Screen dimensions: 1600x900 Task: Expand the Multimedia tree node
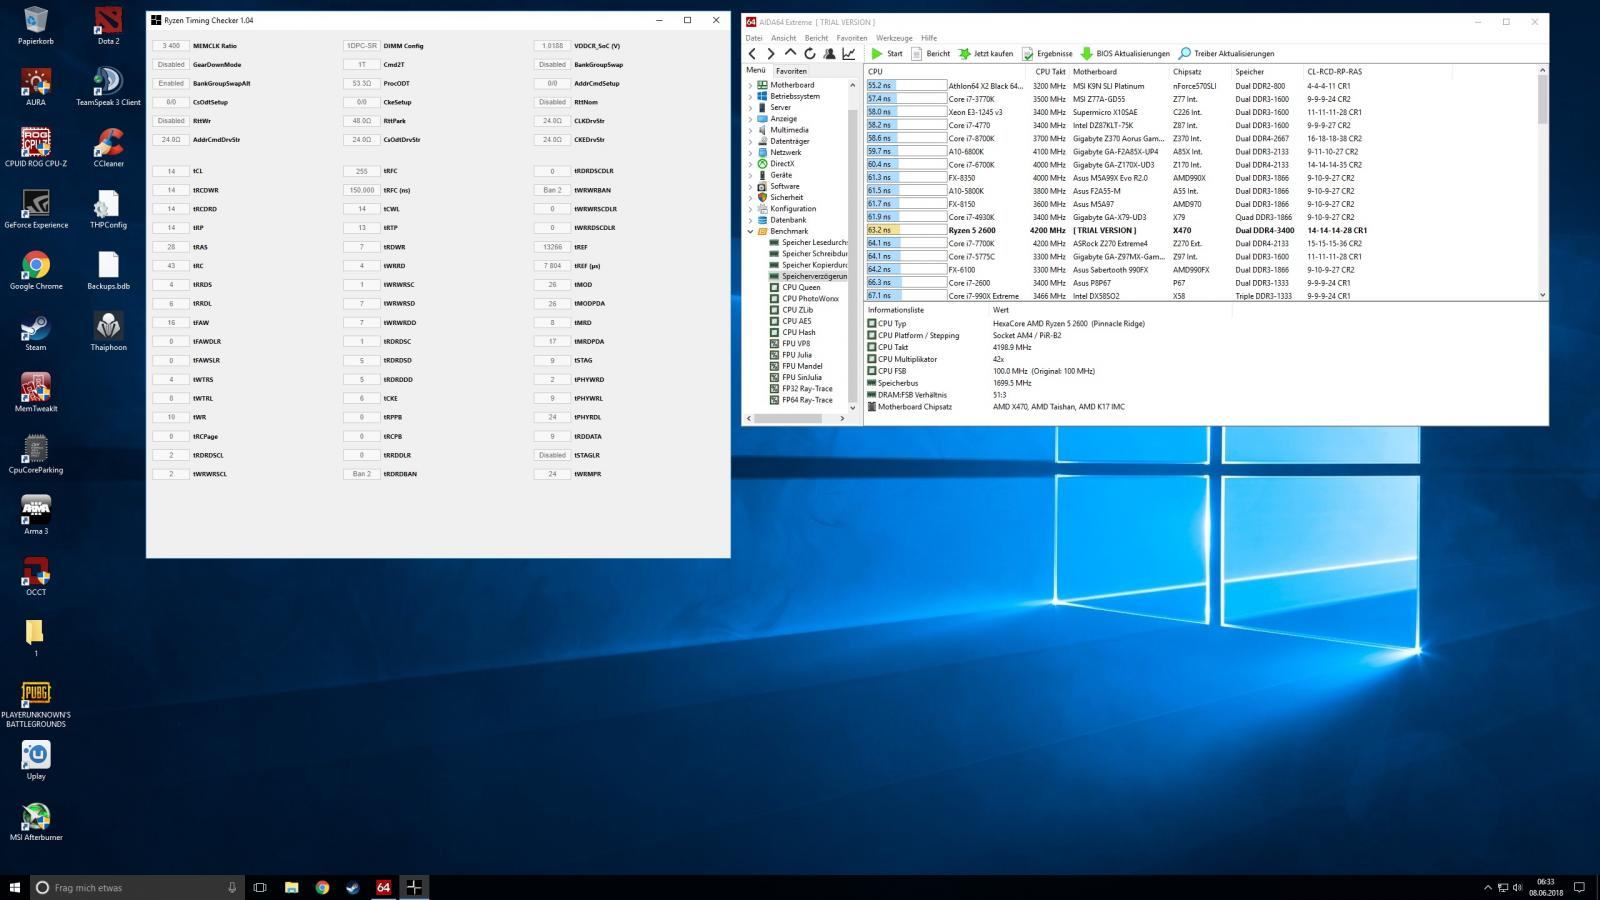(x=750, y=130)
